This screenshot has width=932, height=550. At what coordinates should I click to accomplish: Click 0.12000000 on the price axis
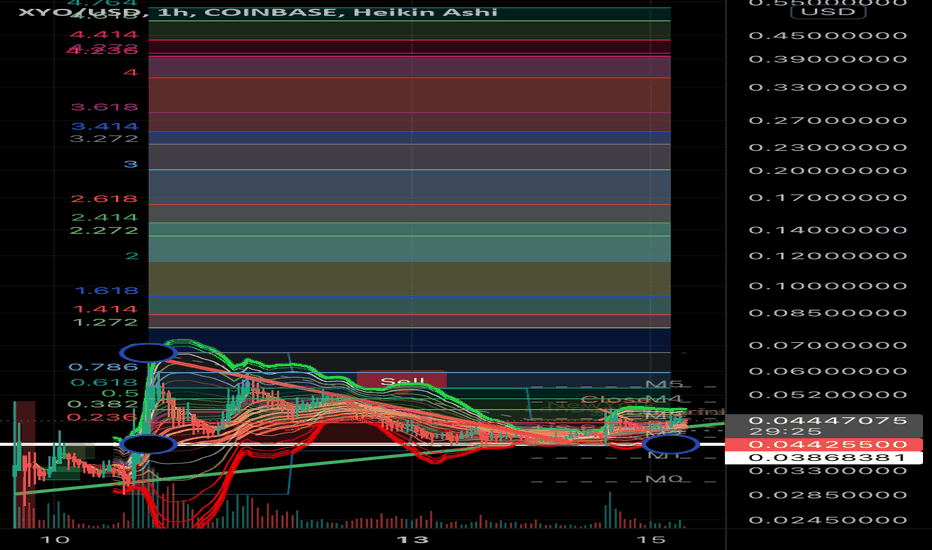828,256
